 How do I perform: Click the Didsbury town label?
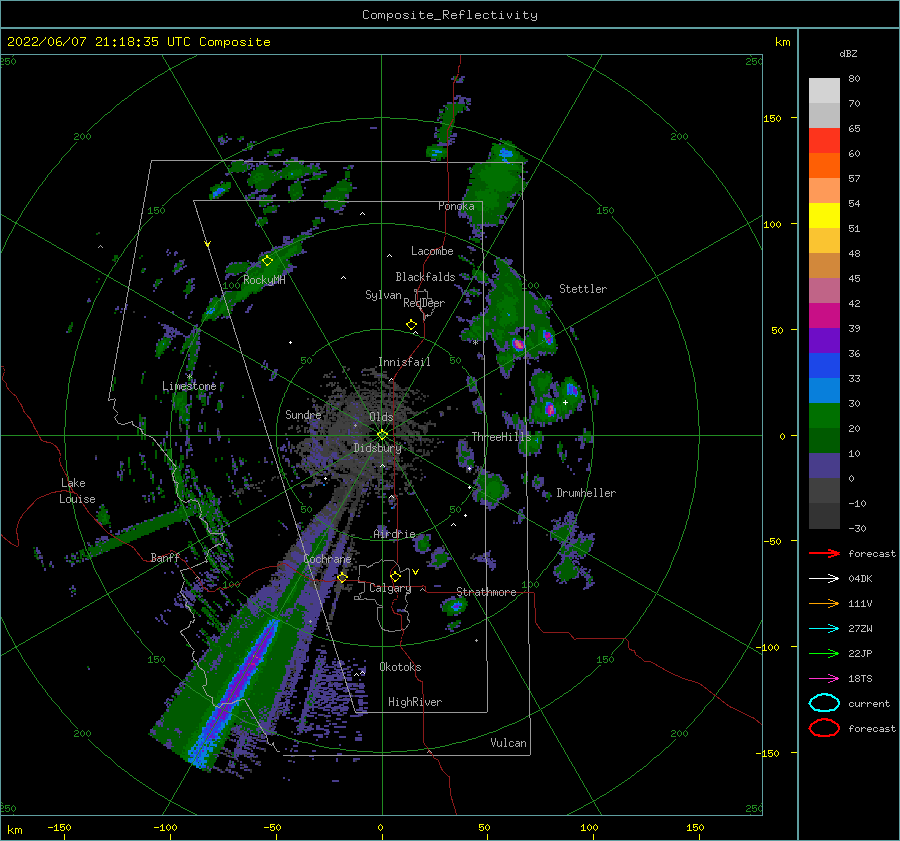point(377,448)
